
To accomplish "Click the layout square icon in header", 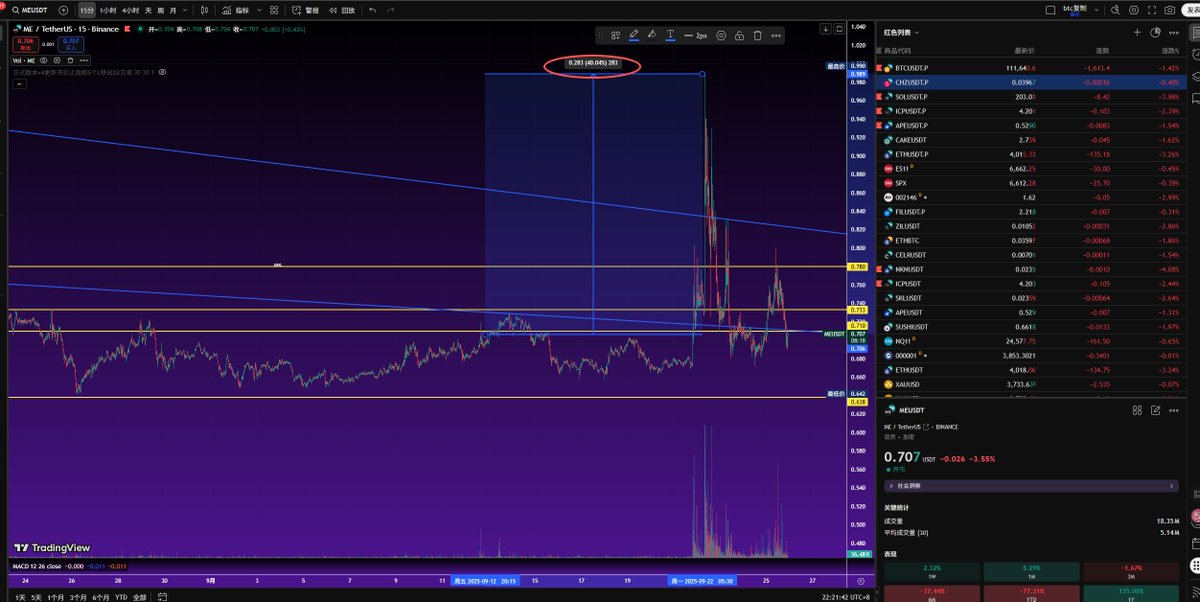I will [1050, 10].
